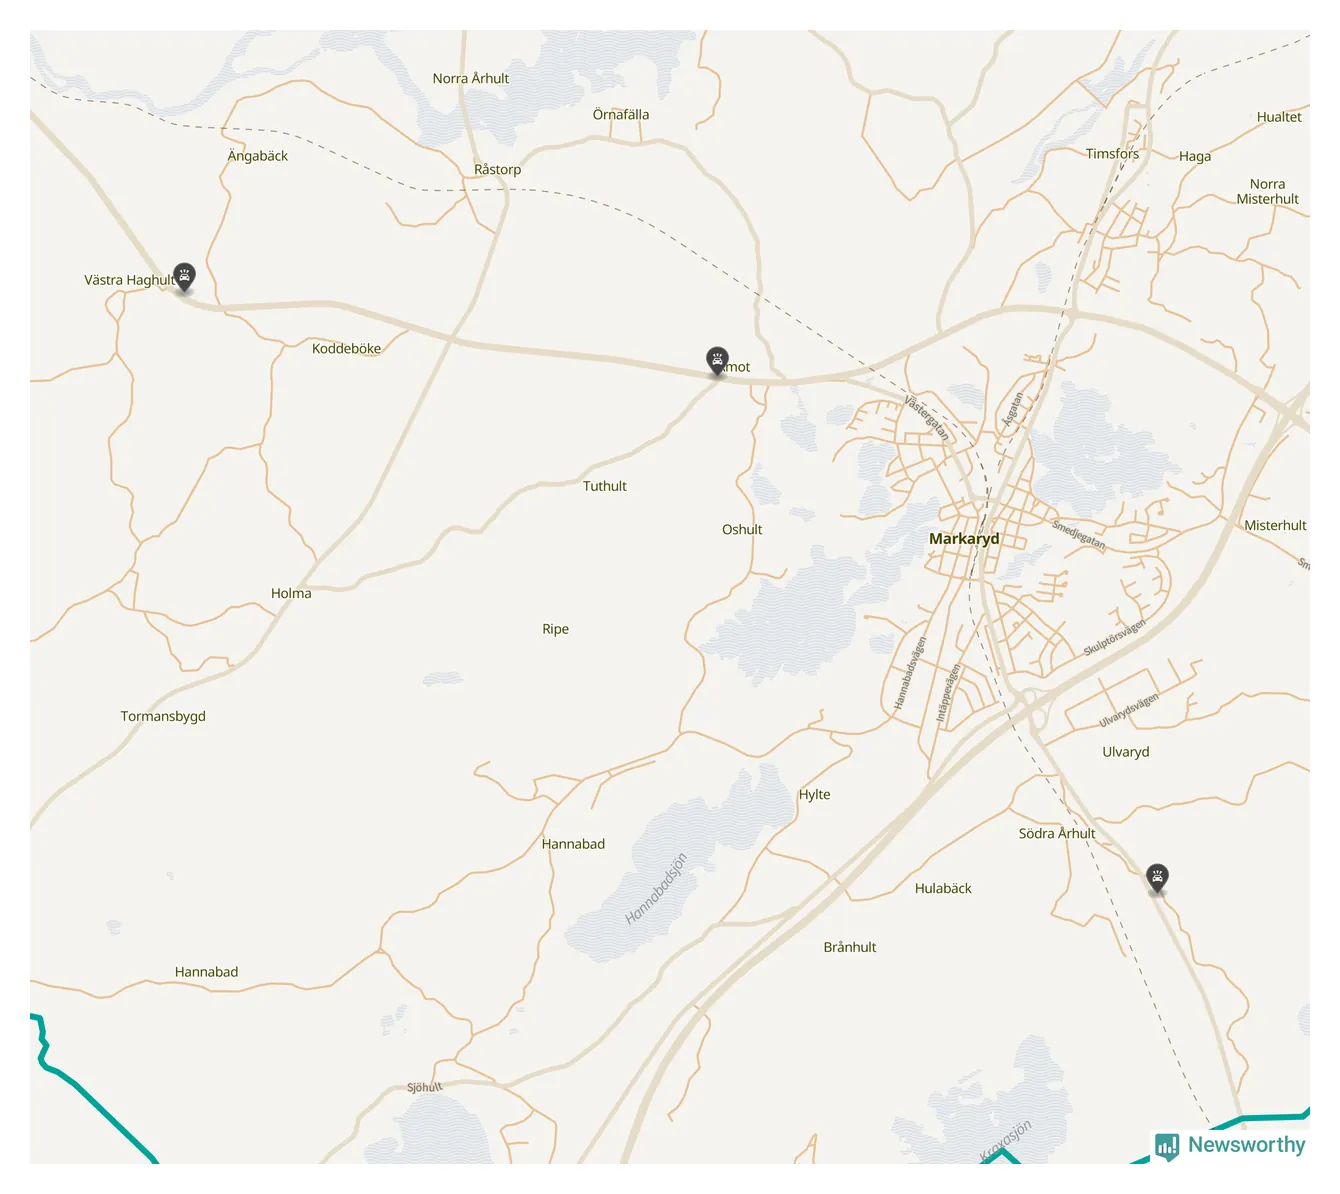Select the Hannabadsjön lake label

click(x=657, y=889)
